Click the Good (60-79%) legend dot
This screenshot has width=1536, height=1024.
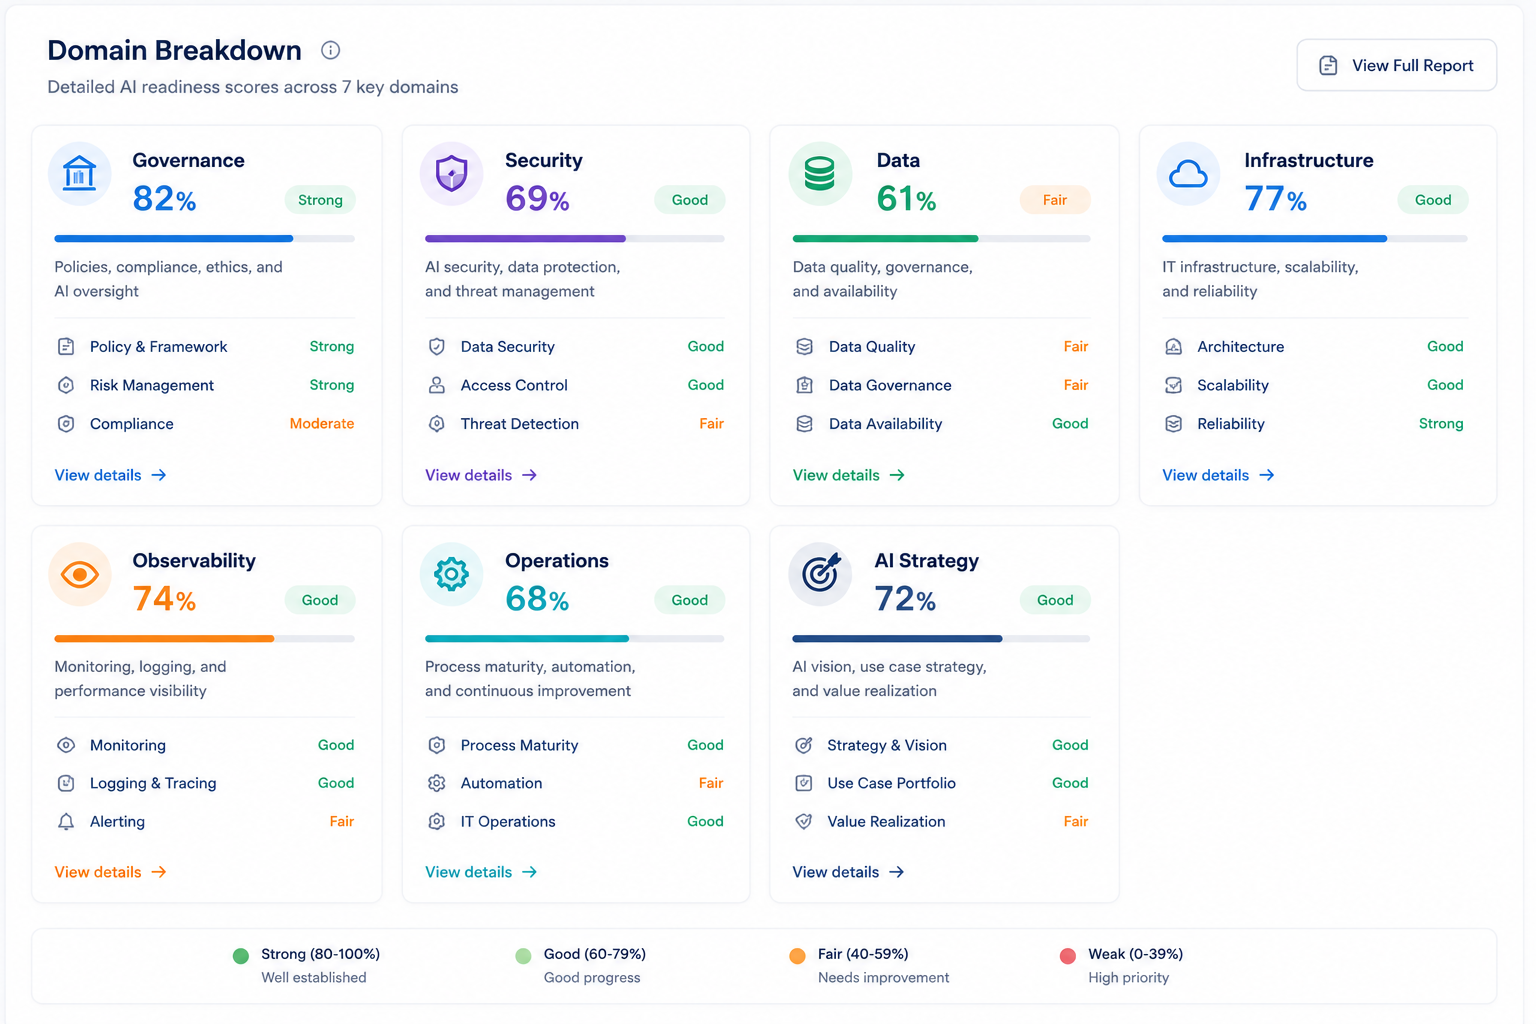point(523,956)
